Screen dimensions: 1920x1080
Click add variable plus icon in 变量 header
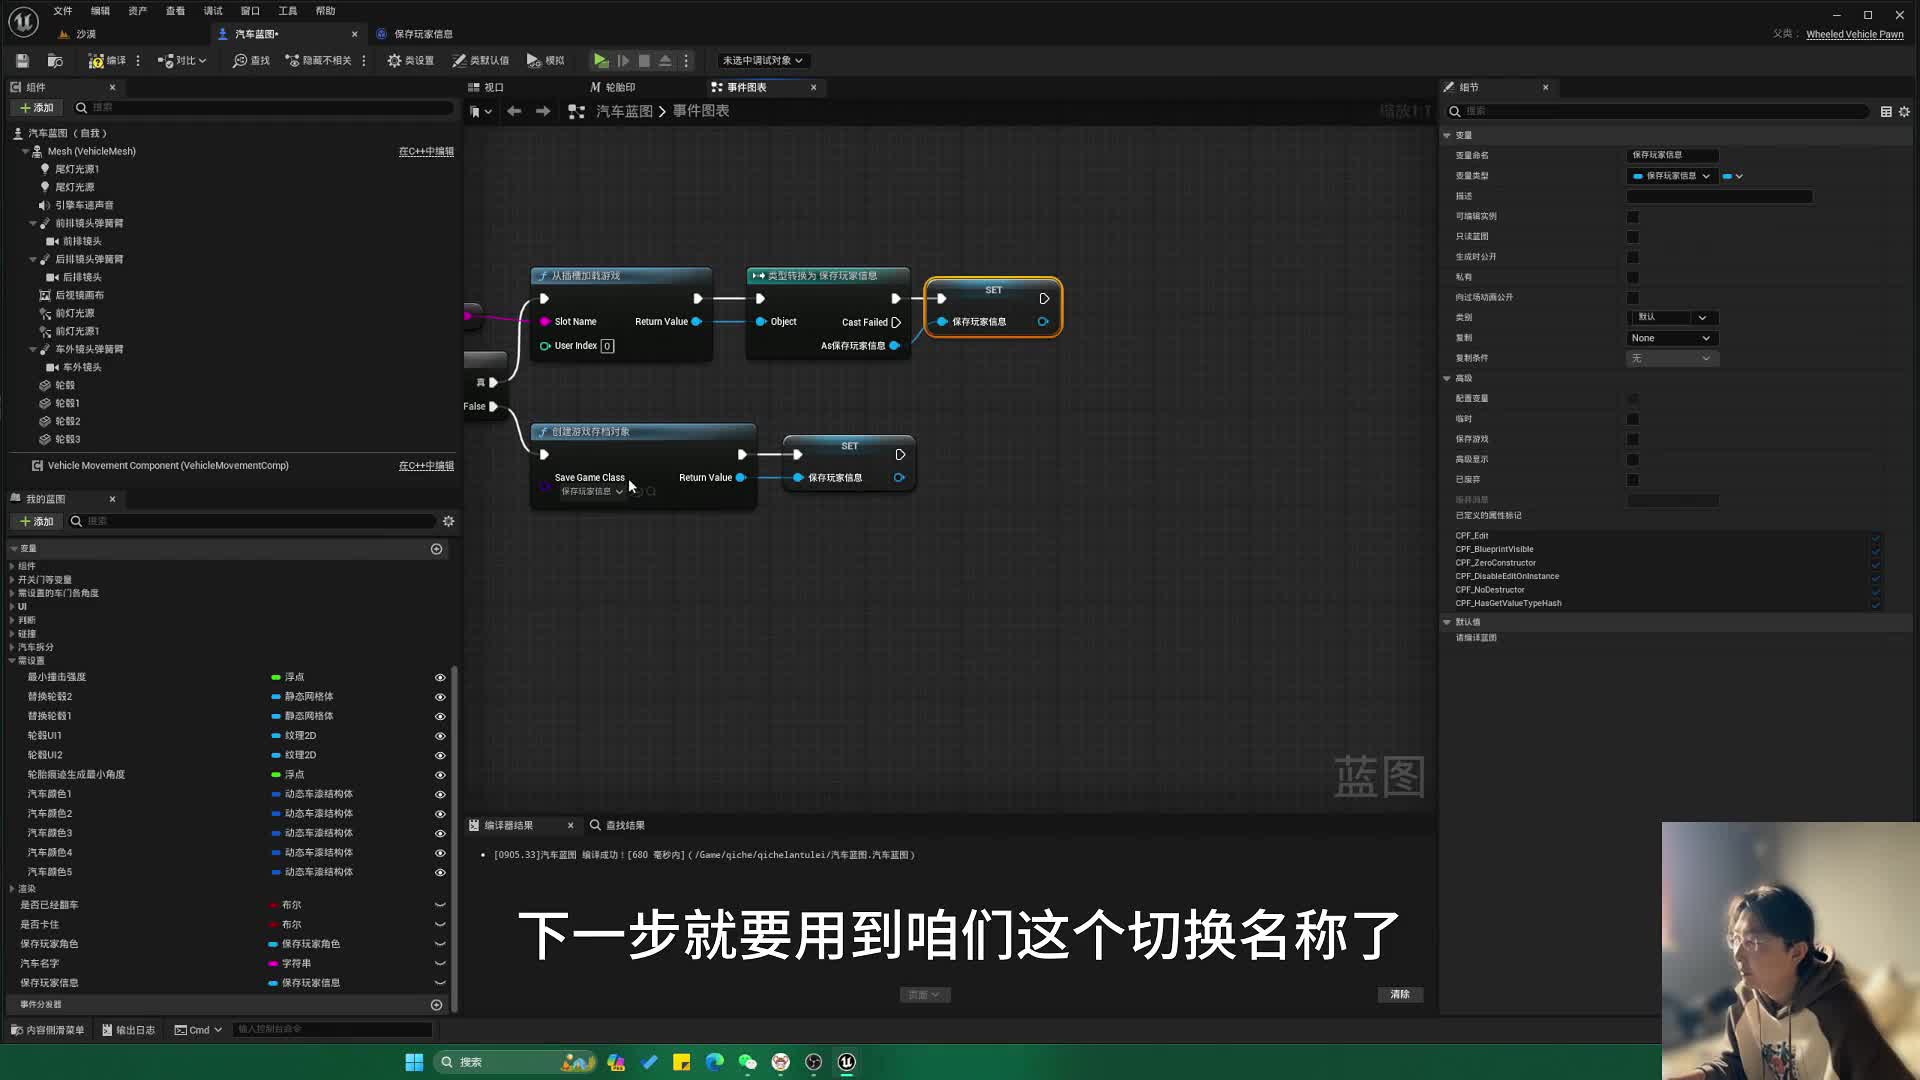436,549
